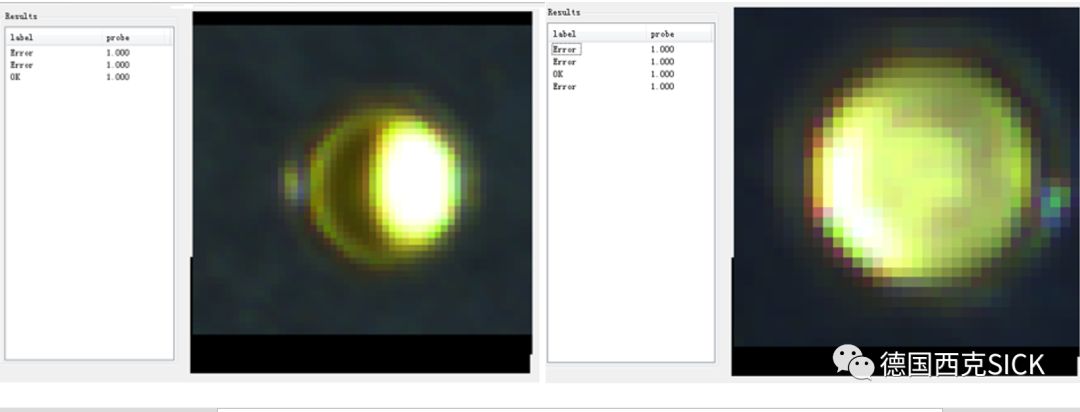This screenshot has width=1080, height=412.
Task: Select the OK row in right Results list
Action: [x=558, y=74]
